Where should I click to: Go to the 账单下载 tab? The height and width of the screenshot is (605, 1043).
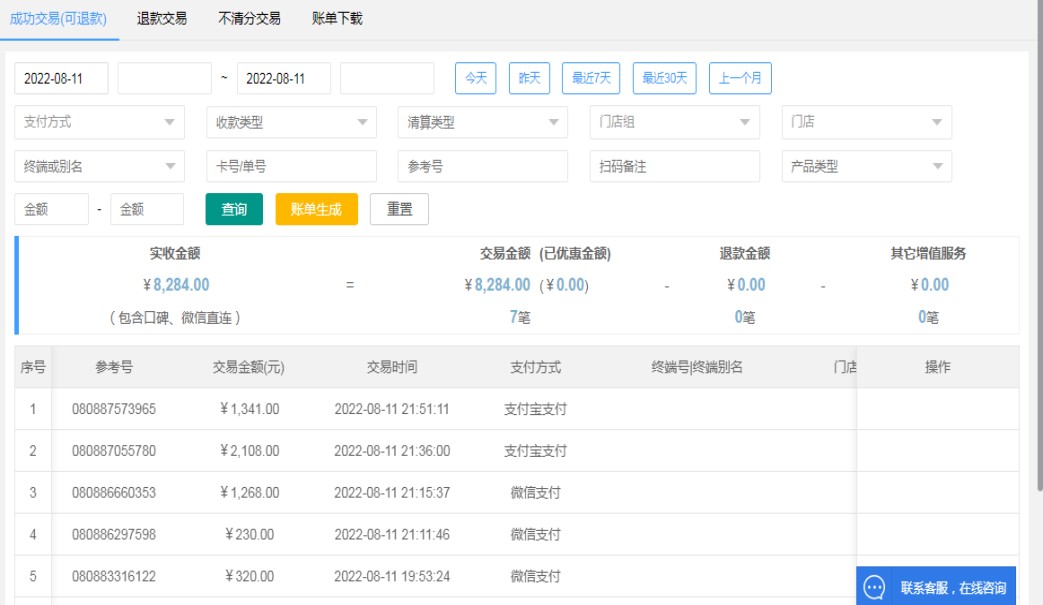point(337,18)
